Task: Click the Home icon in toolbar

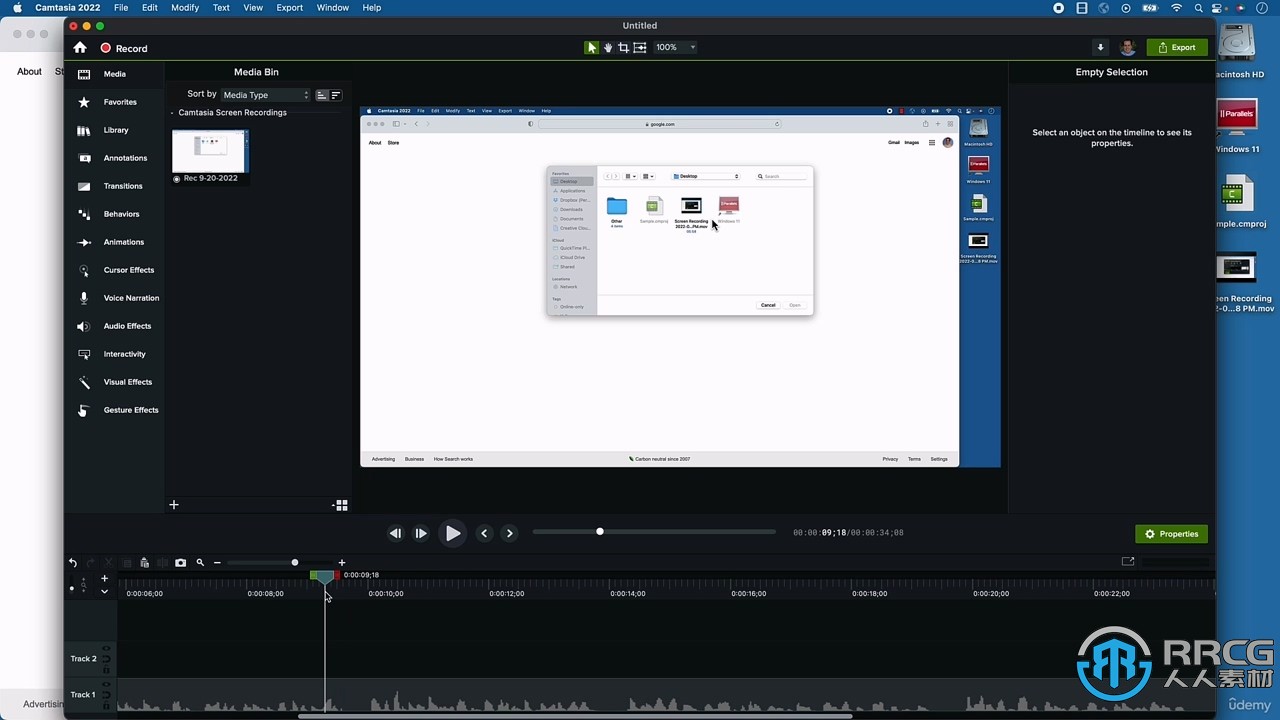Action: coord(80,48)
